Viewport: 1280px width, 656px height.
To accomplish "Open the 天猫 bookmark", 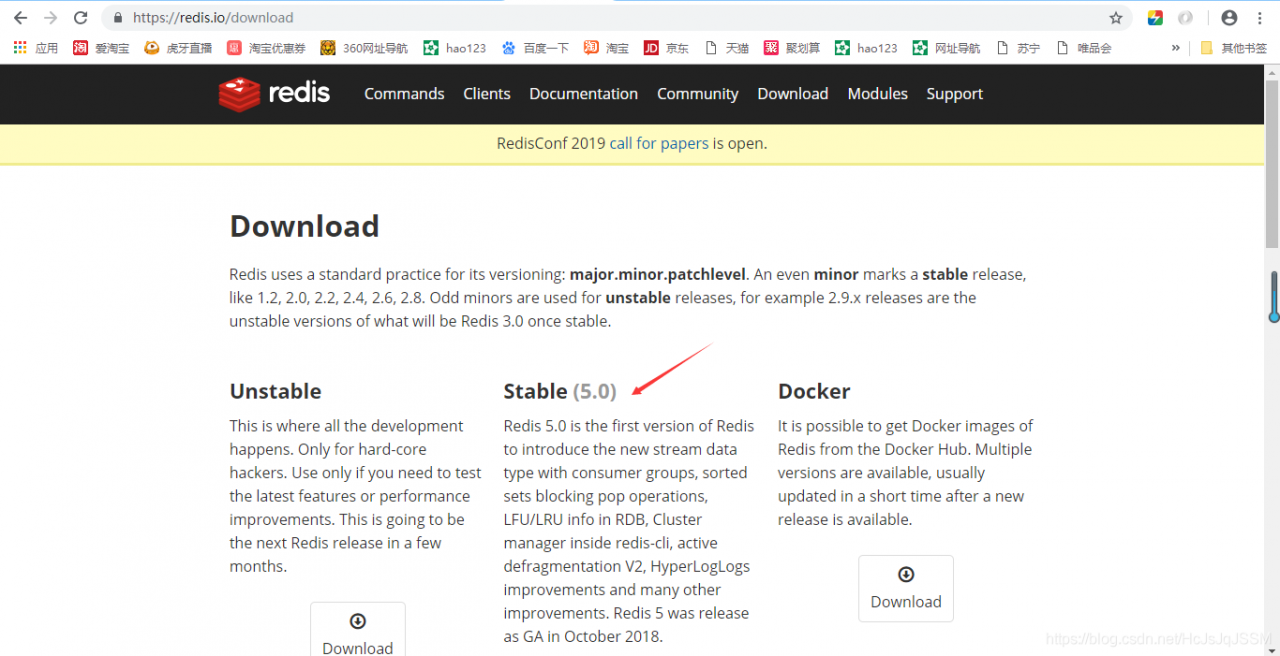I will pos(727,48).
